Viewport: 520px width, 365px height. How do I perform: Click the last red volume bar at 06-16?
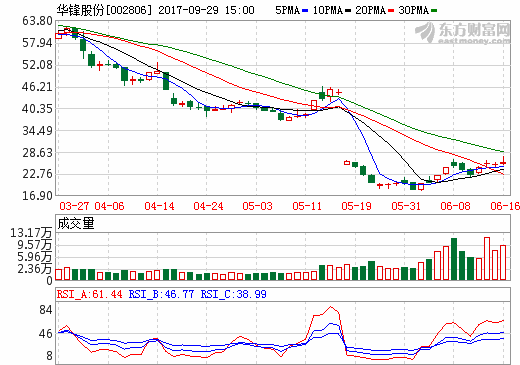(x=503, y=263)
